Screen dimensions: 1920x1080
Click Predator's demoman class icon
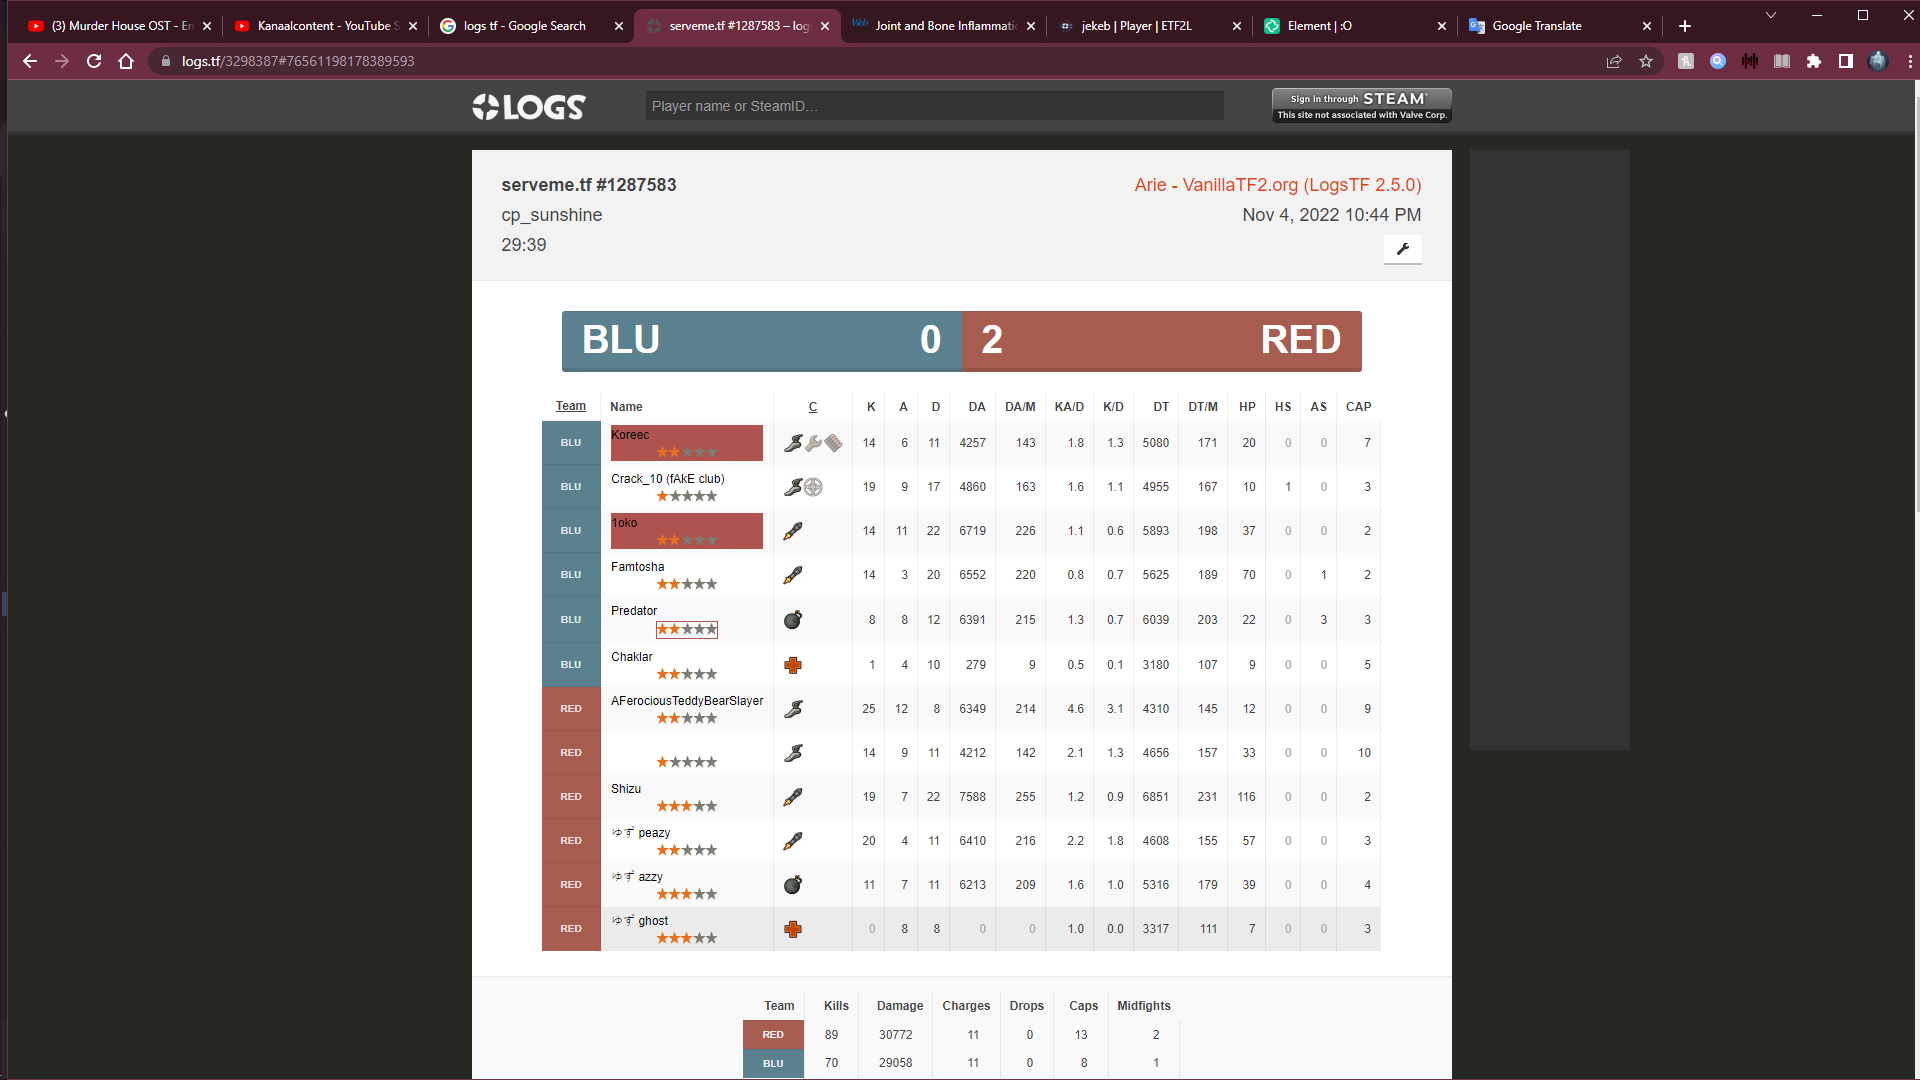click(x=793, y=620)
